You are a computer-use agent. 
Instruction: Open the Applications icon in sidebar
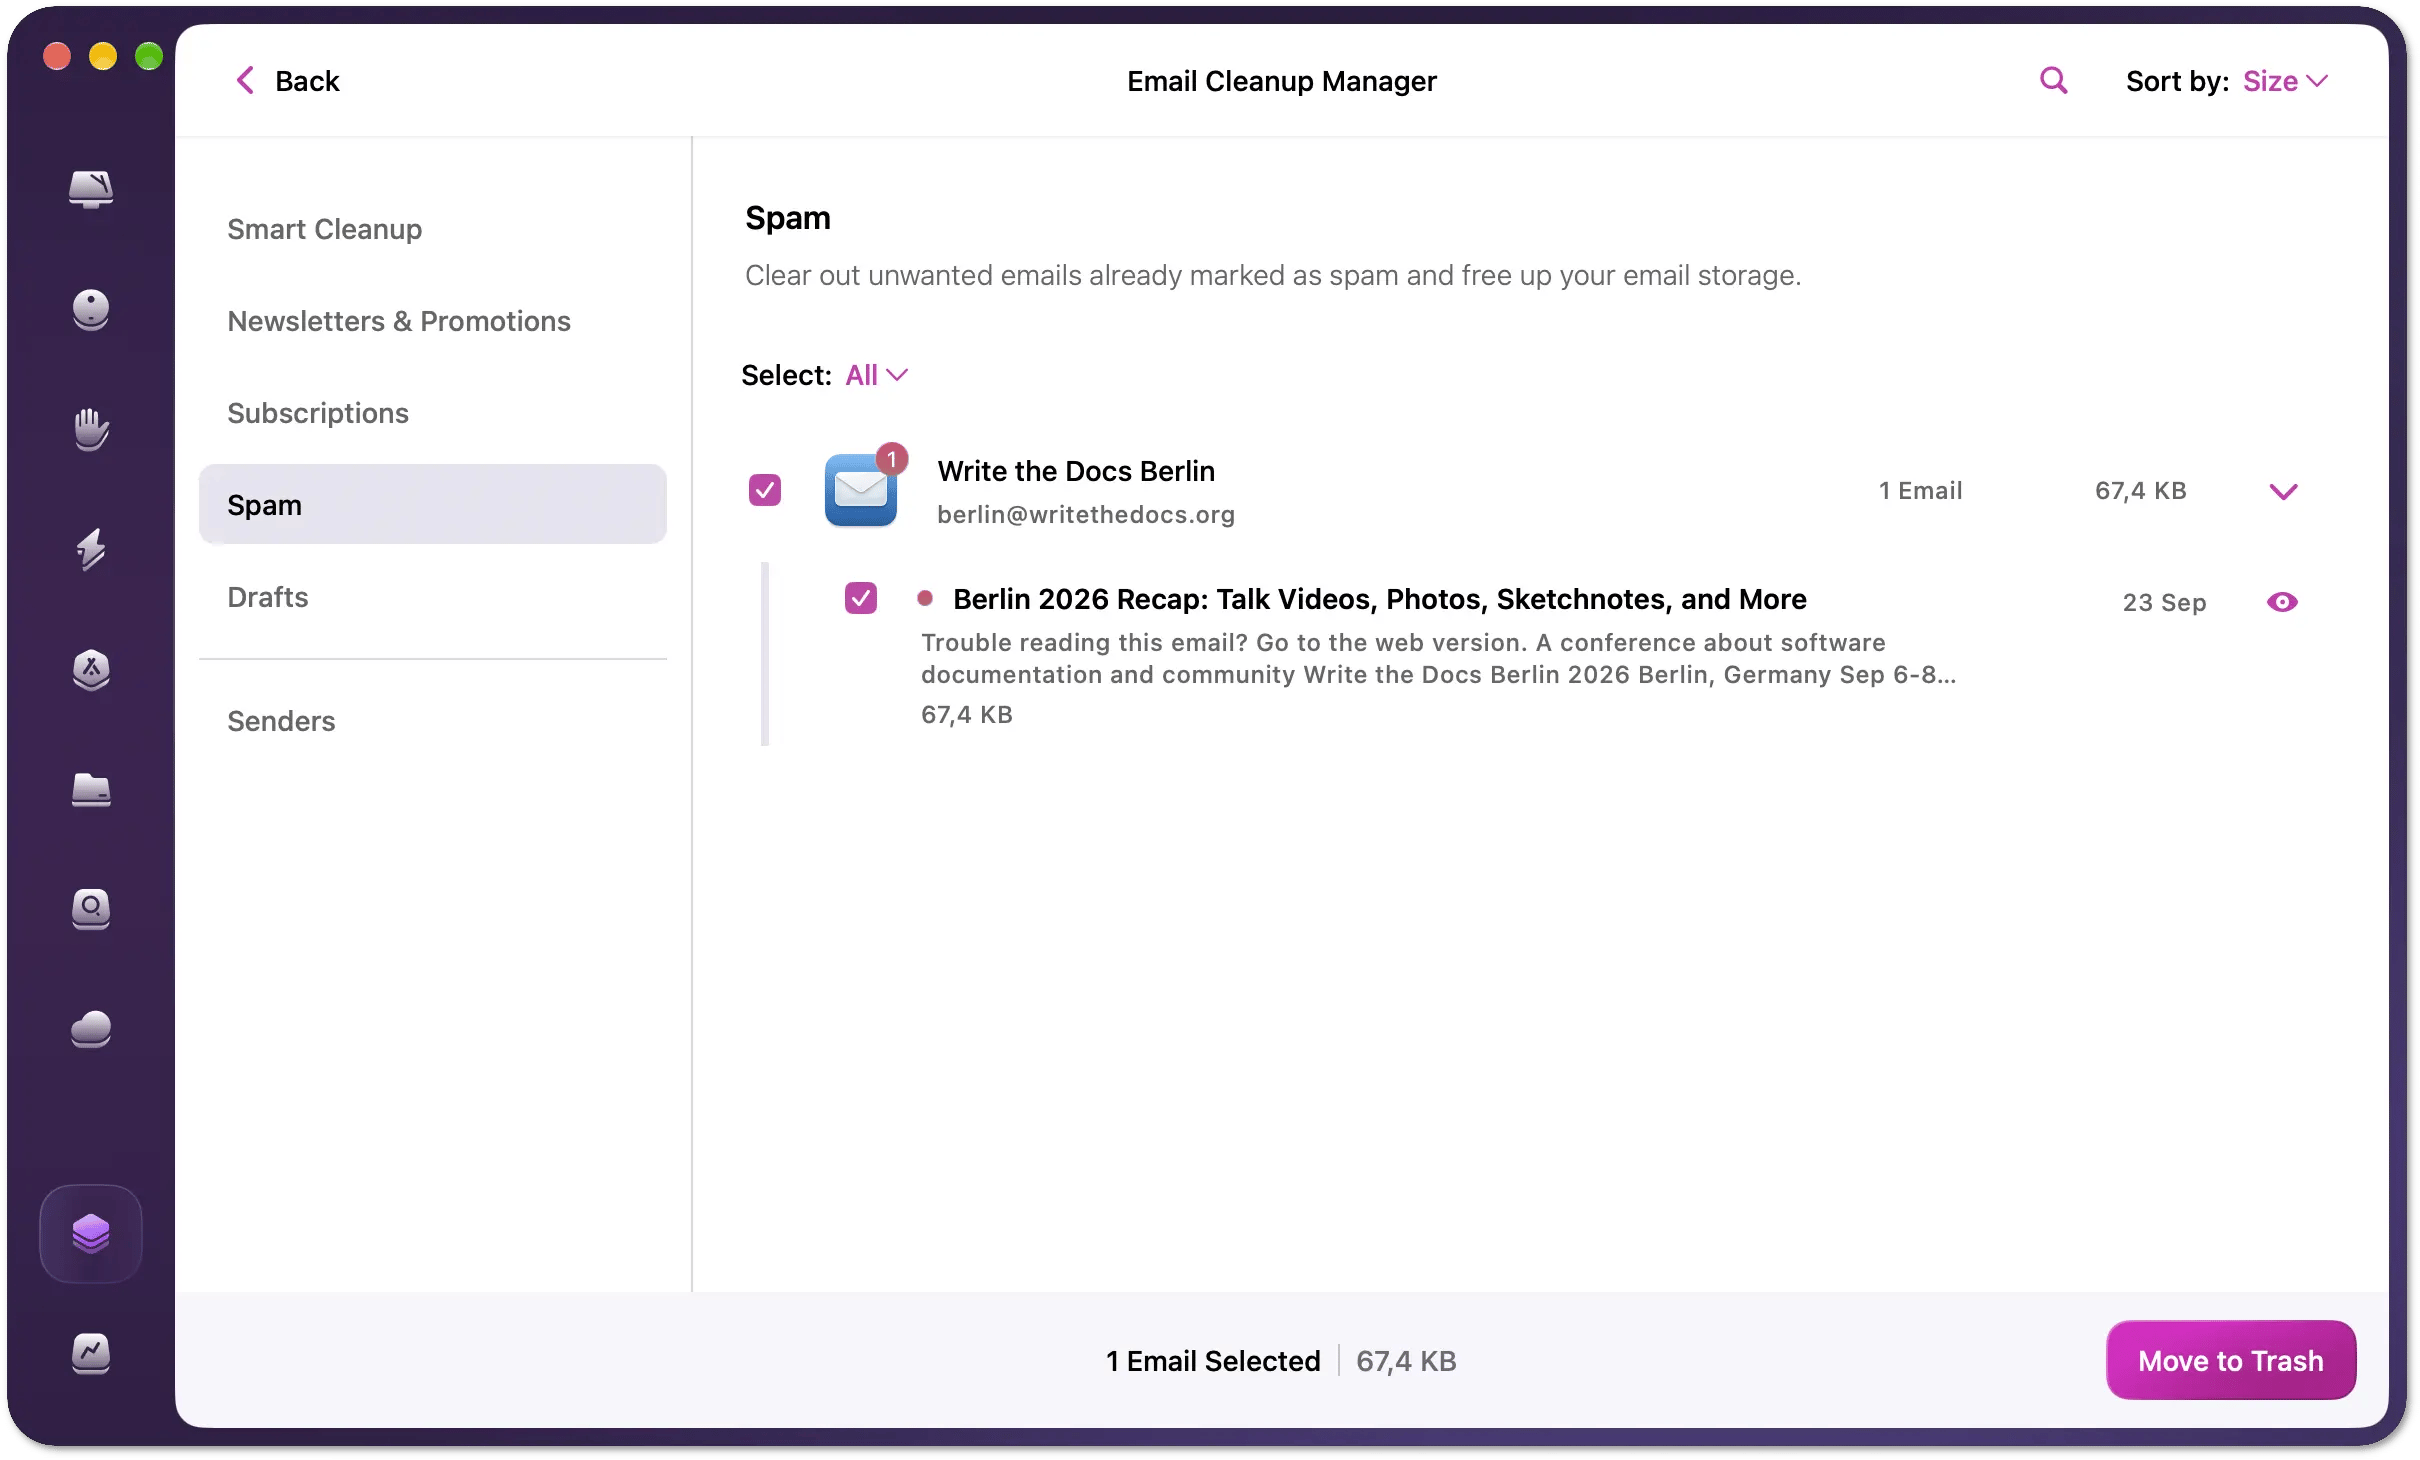[x=91, y=669]
